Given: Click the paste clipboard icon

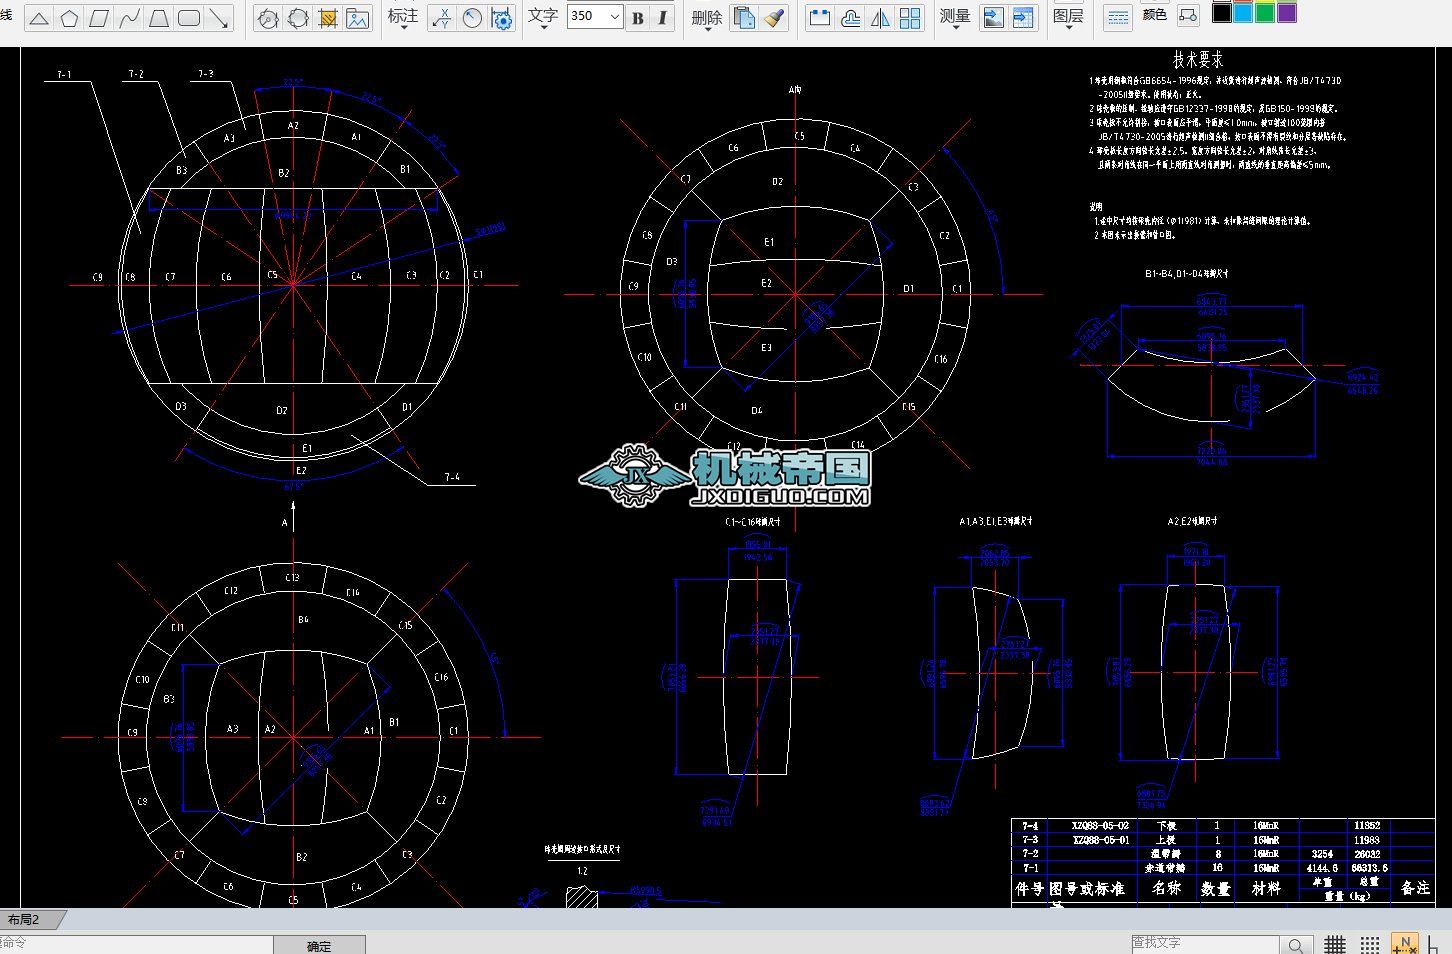Looking at the screenshot, I should pos(744,18).
